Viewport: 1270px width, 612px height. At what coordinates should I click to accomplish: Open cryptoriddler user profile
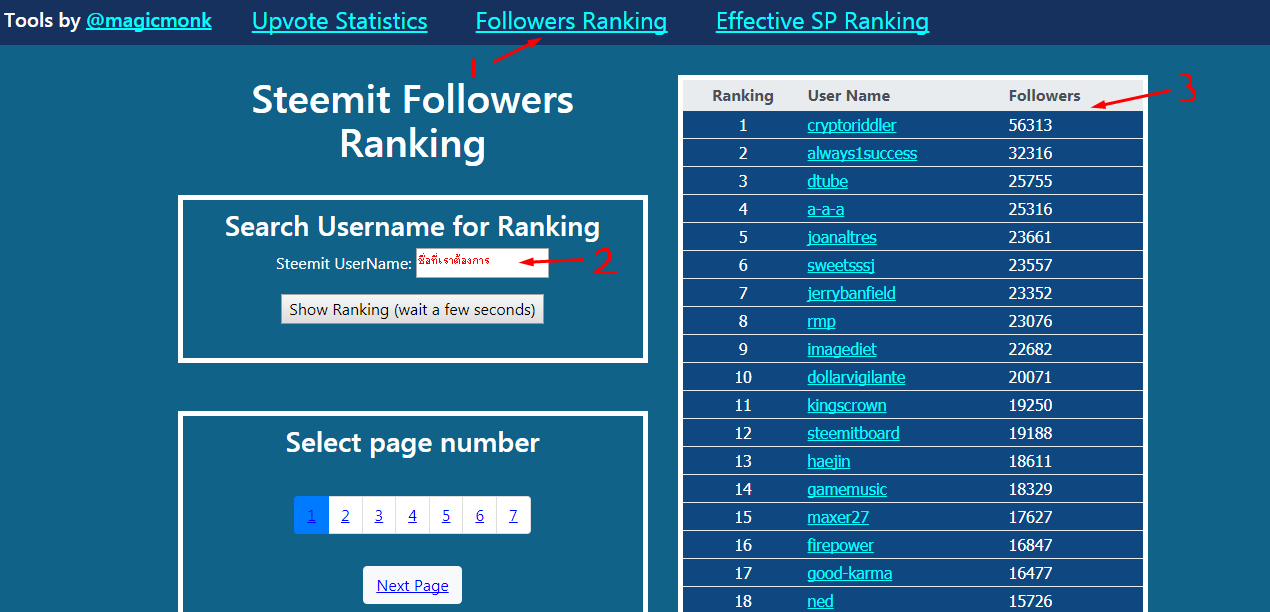[x=852, y=125]
